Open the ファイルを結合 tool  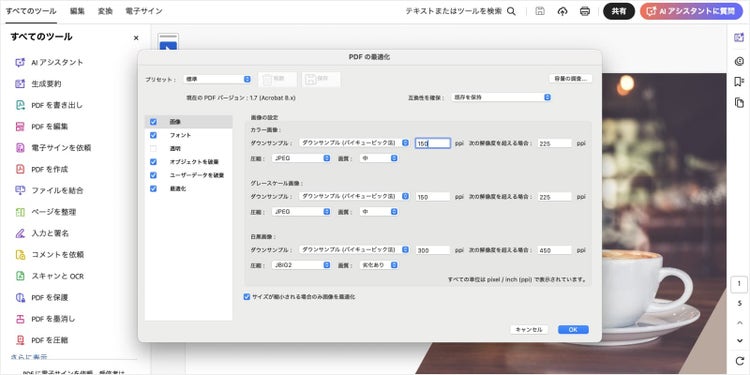pos(49,190)
